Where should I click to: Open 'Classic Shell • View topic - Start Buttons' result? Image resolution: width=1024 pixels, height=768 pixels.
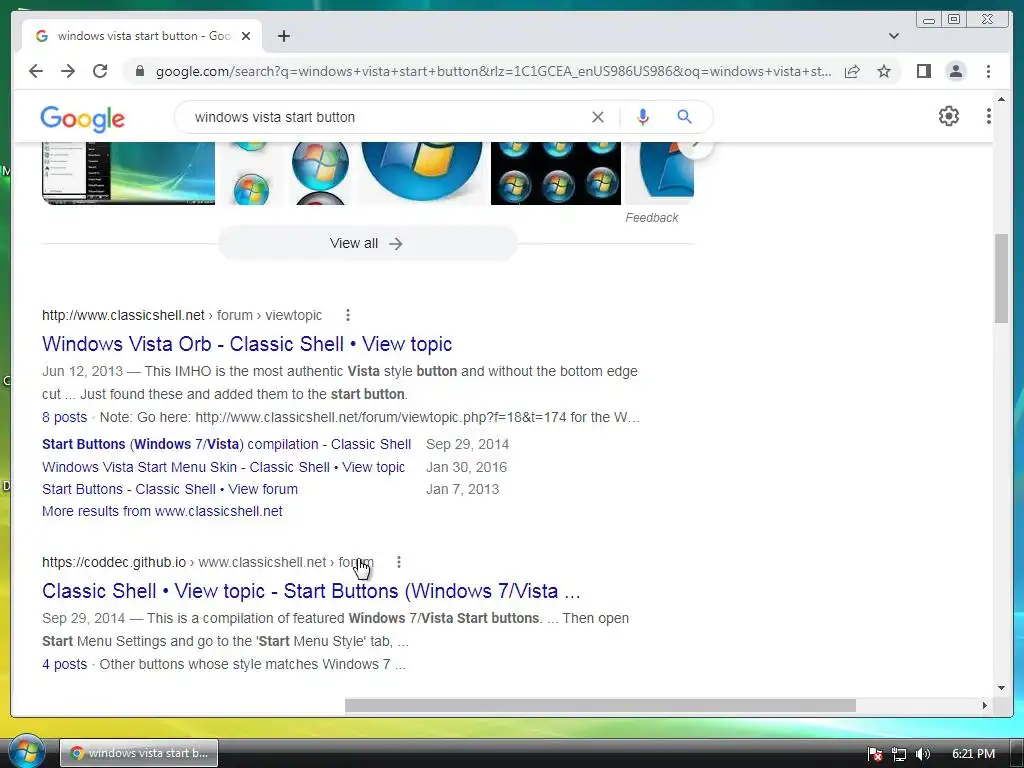[x=311, y=591]
